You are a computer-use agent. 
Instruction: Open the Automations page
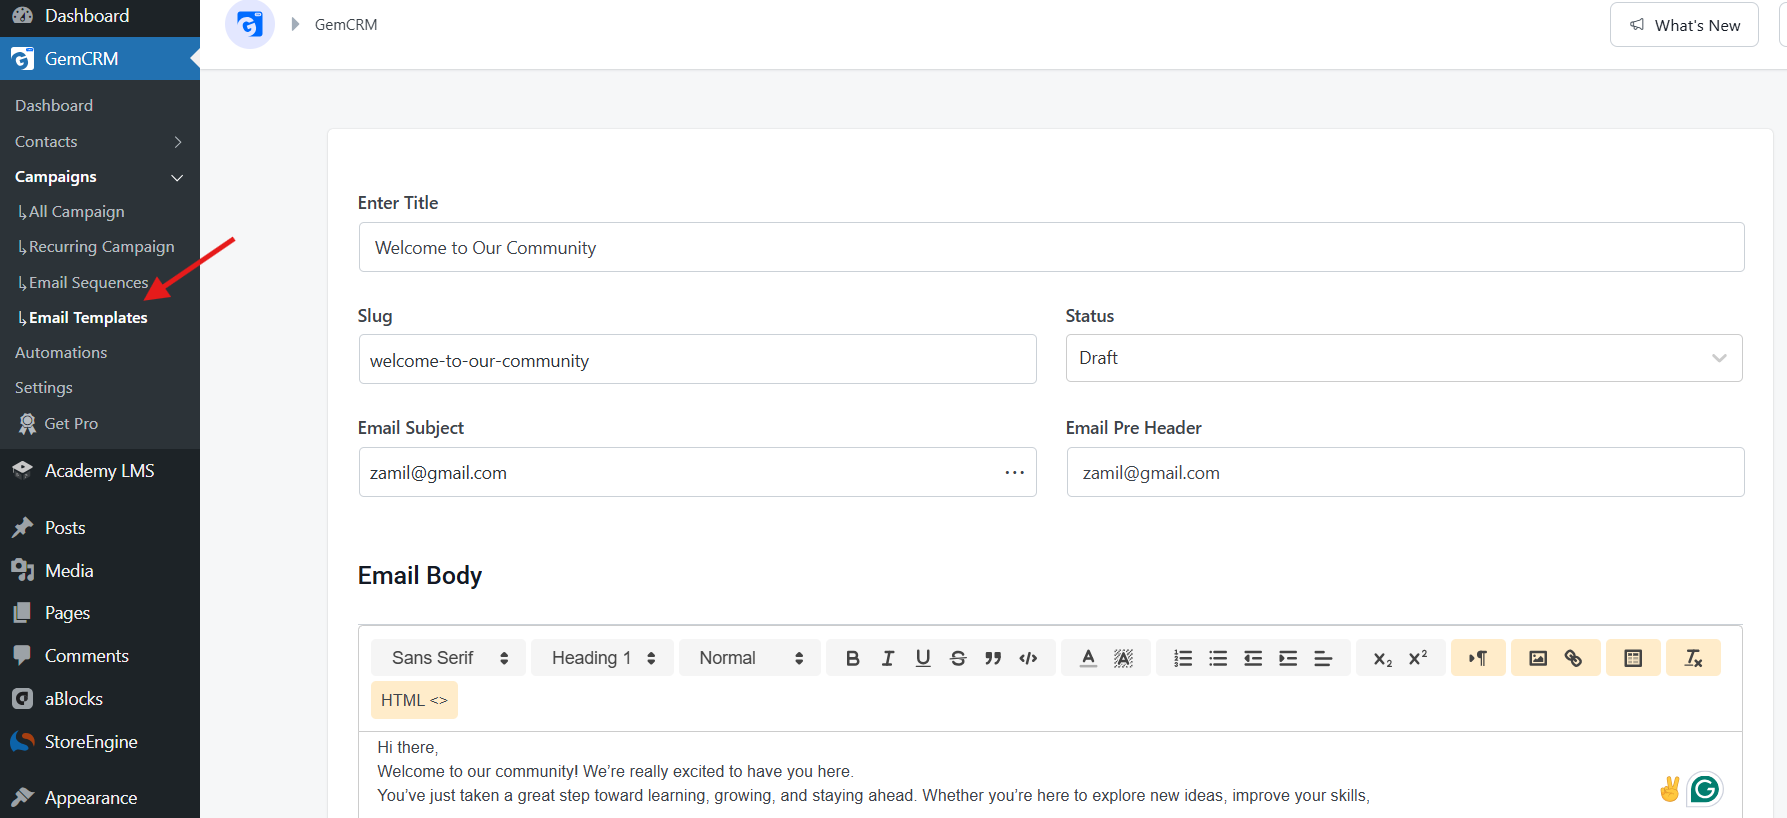(x=61, y=353)
